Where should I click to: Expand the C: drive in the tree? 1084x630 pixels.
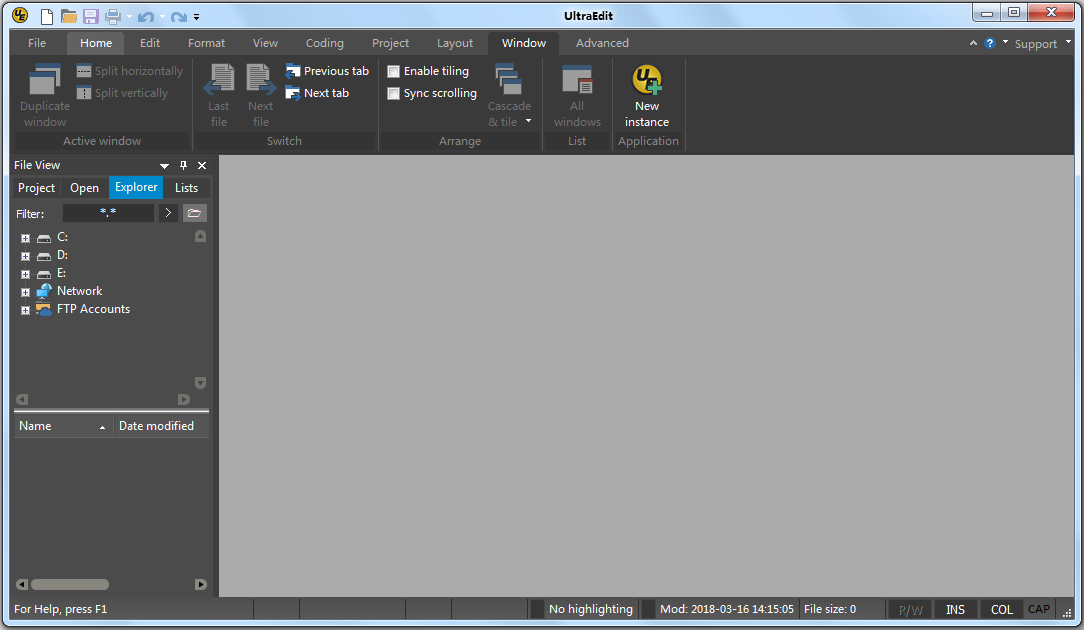pos(24,238)
